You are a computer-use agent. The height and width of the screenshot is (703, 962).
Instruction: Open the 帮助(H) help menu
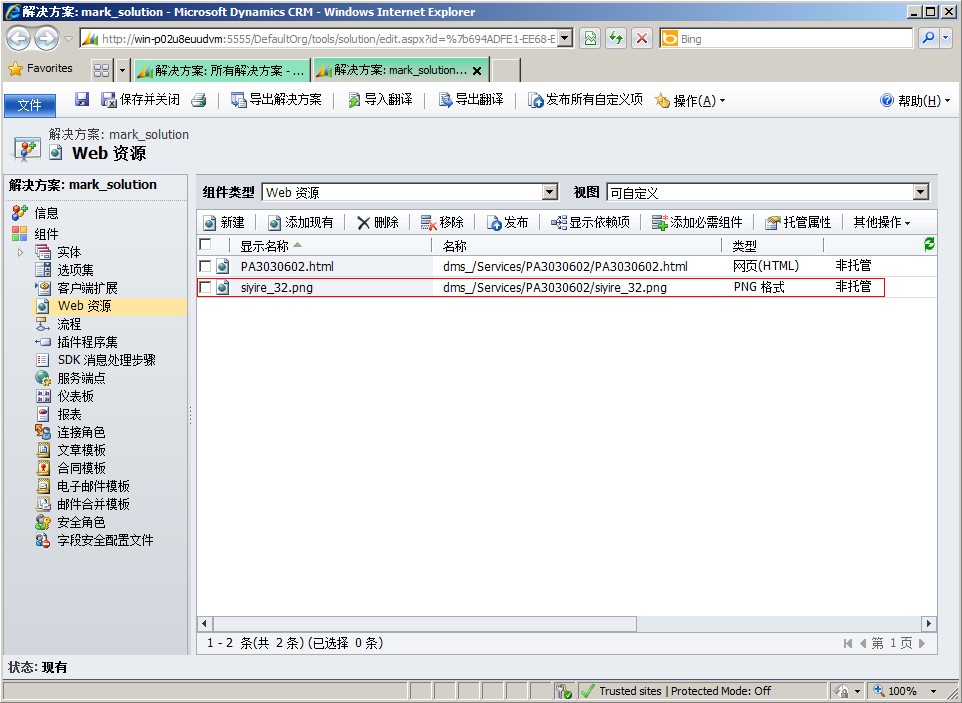(915, 100)
